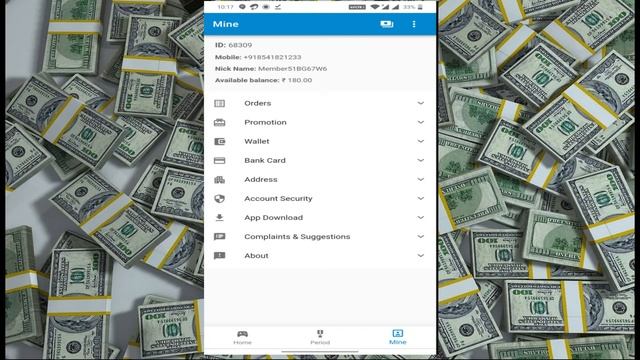This screenshot has width=640, height=360.
Task: Select the Mine tab in bottom bar
Action: (x=398, y=338)
